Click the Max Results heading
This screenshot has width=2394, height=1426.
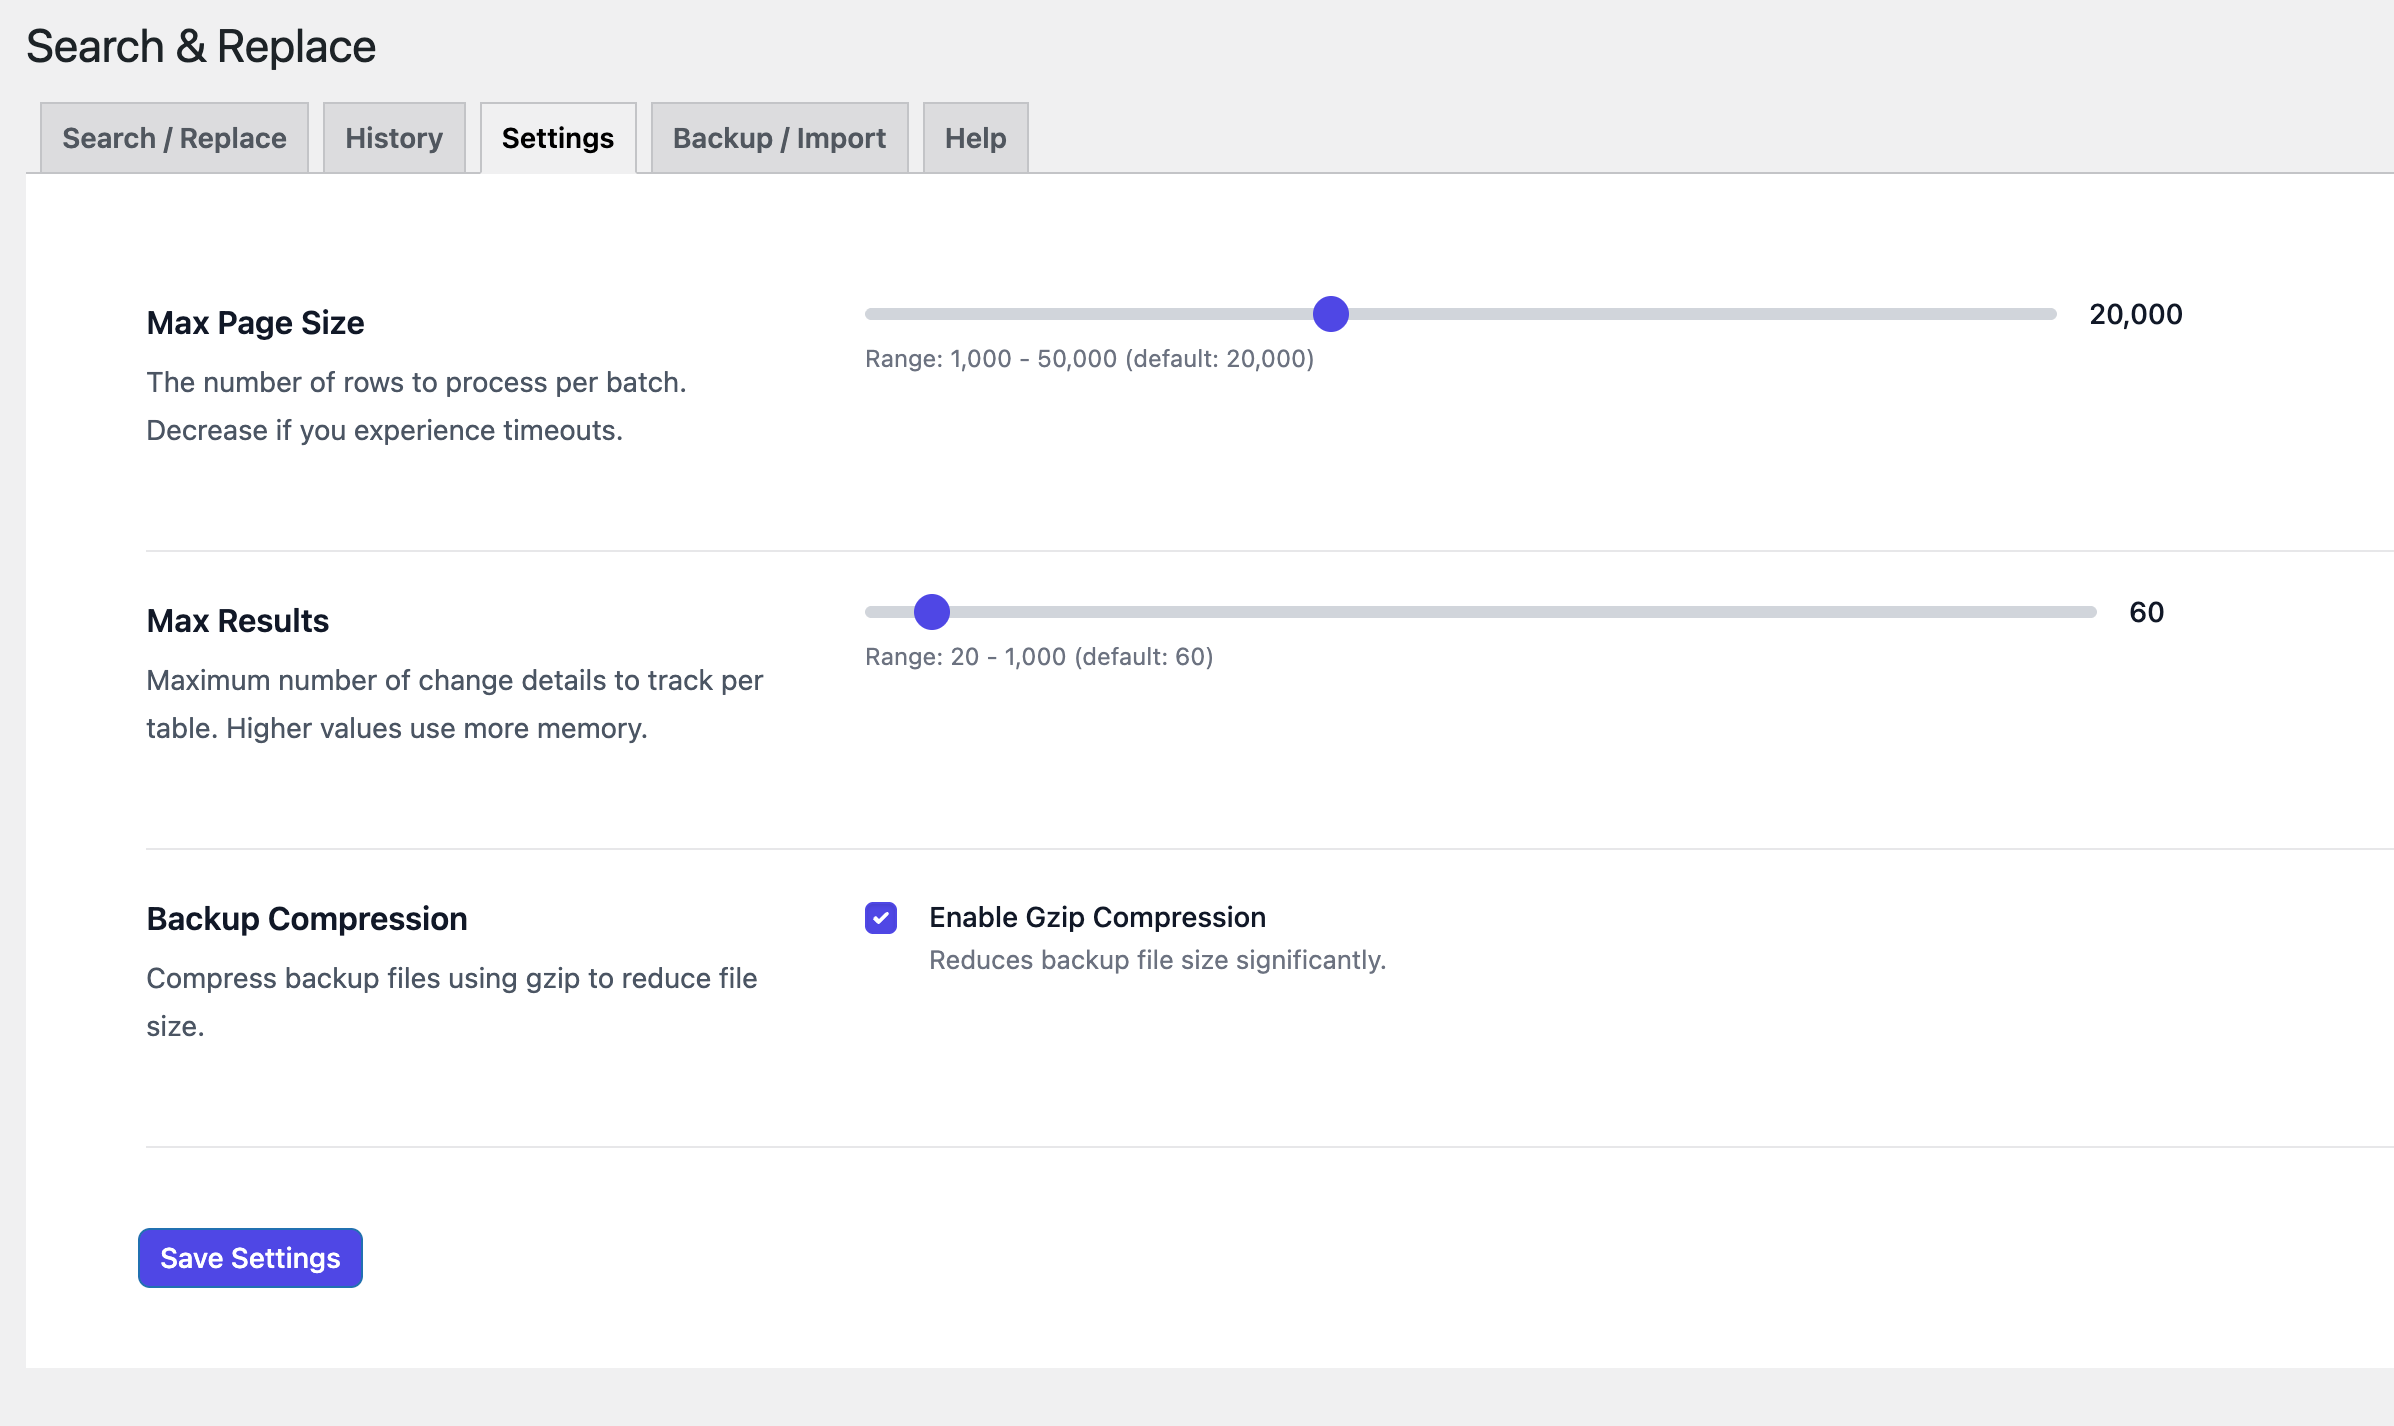tap(237, 621)
